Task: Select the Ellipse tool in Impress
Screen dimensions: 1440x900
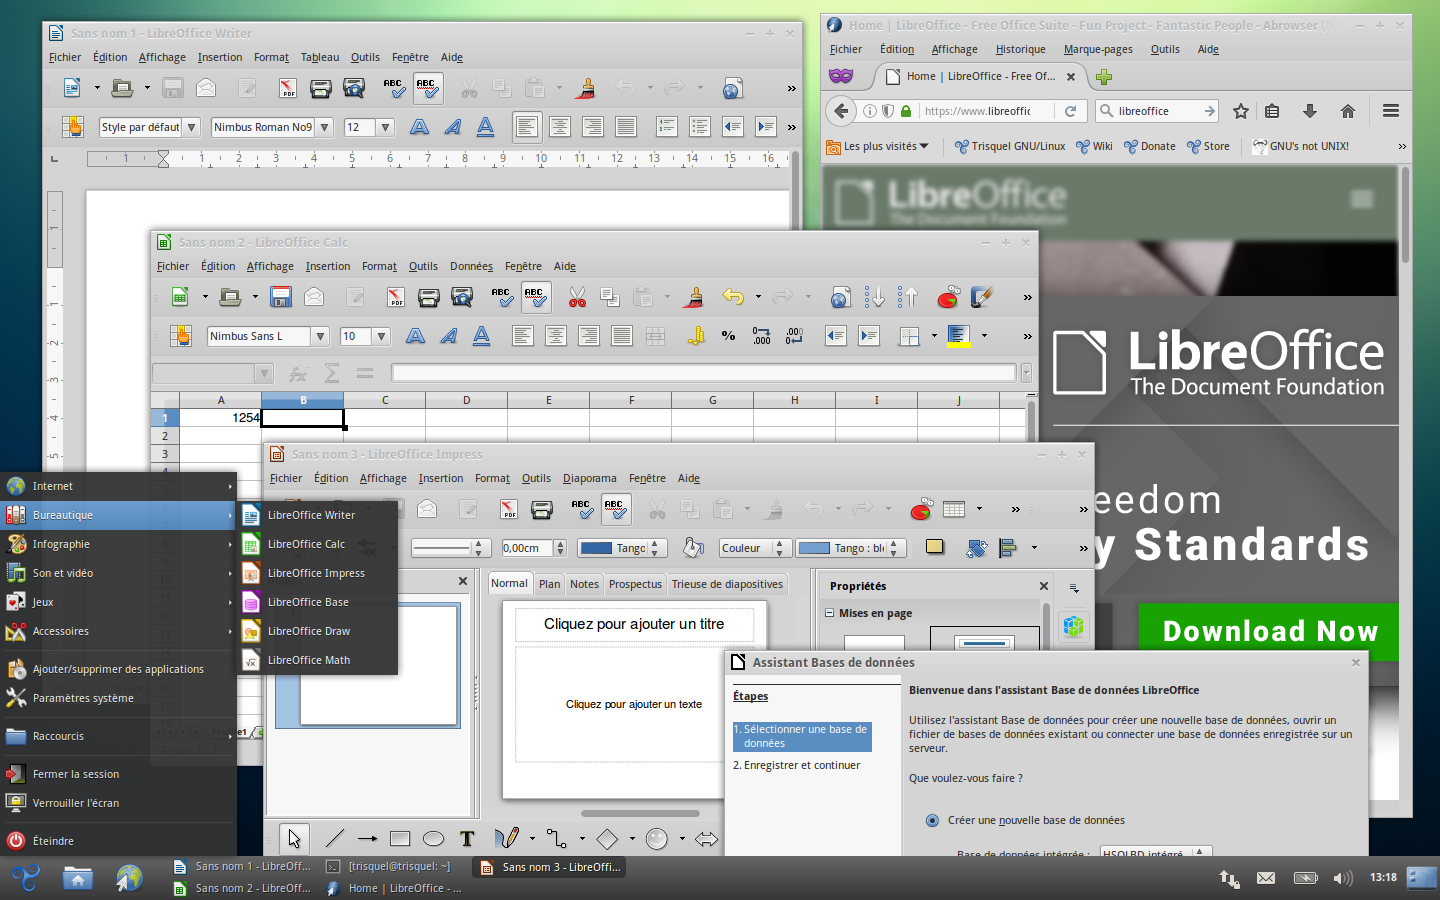Action: tap(433, 839)
